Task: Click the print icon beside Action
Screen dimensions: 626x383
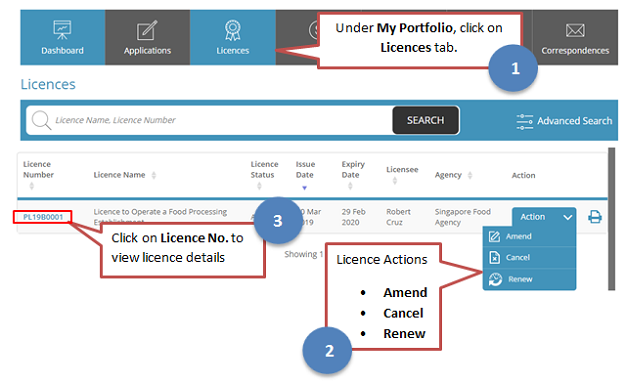Action: coord(595,217)
